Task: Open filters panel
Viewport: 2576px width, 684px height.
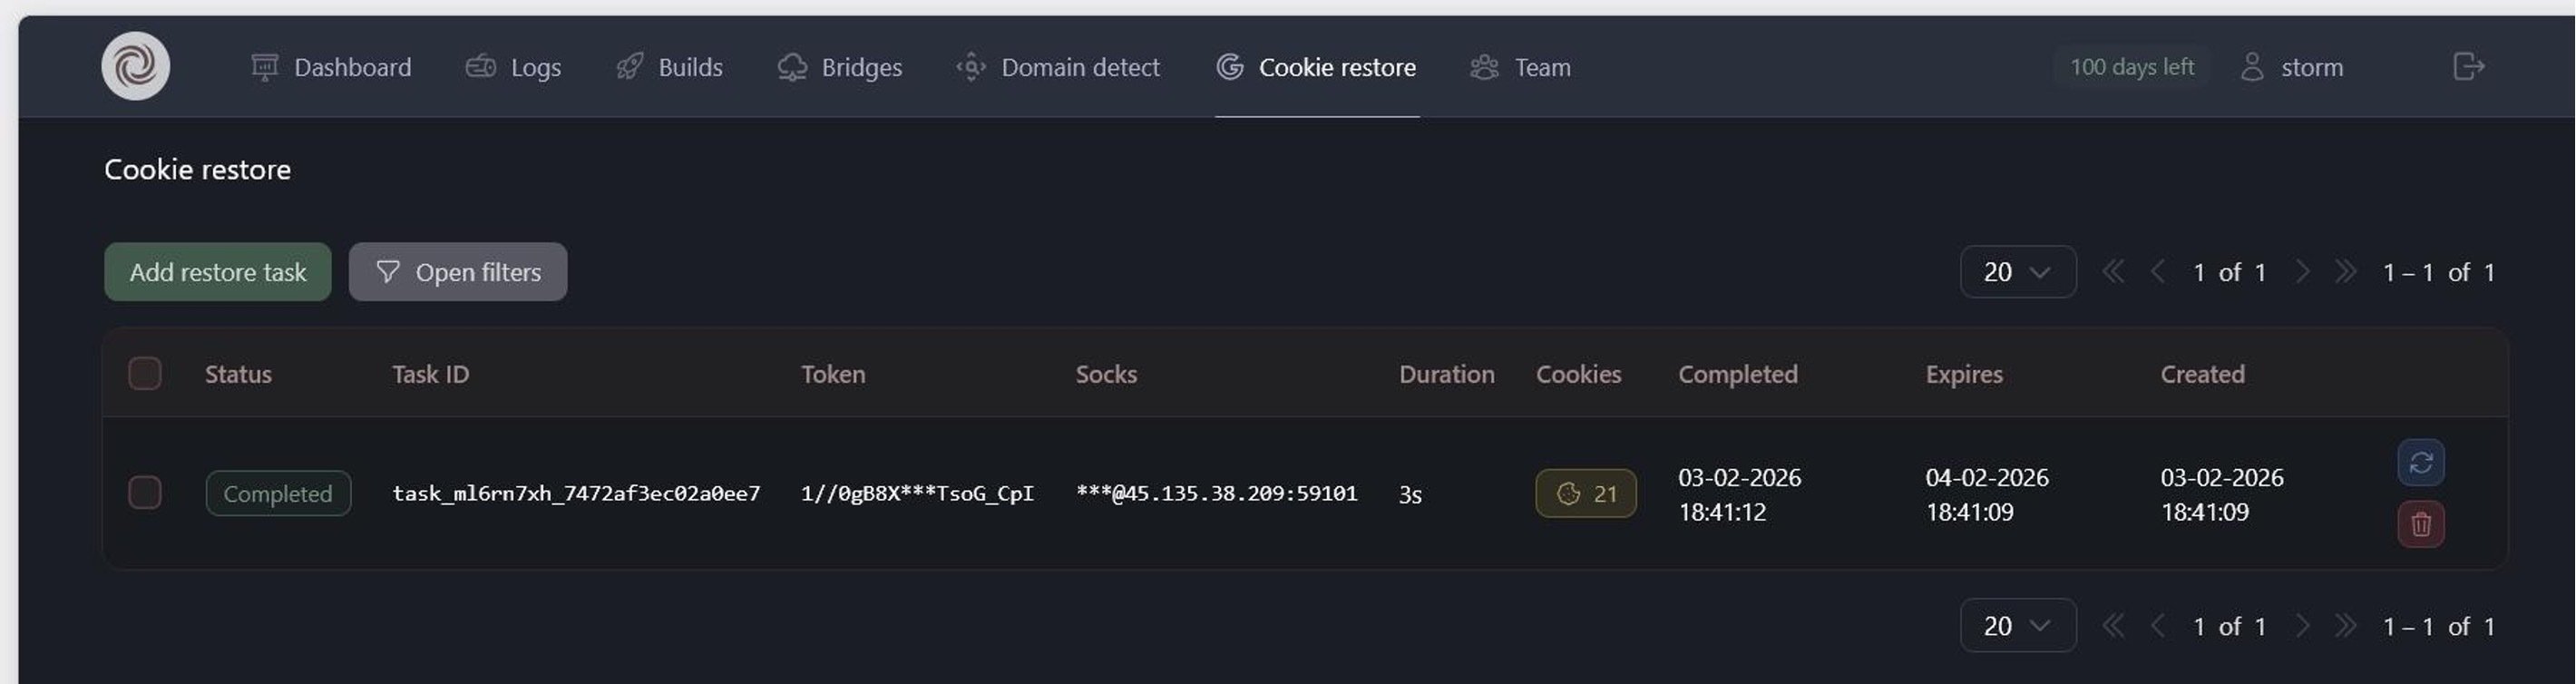Action: pyautogui.click(x=458, y=272)
